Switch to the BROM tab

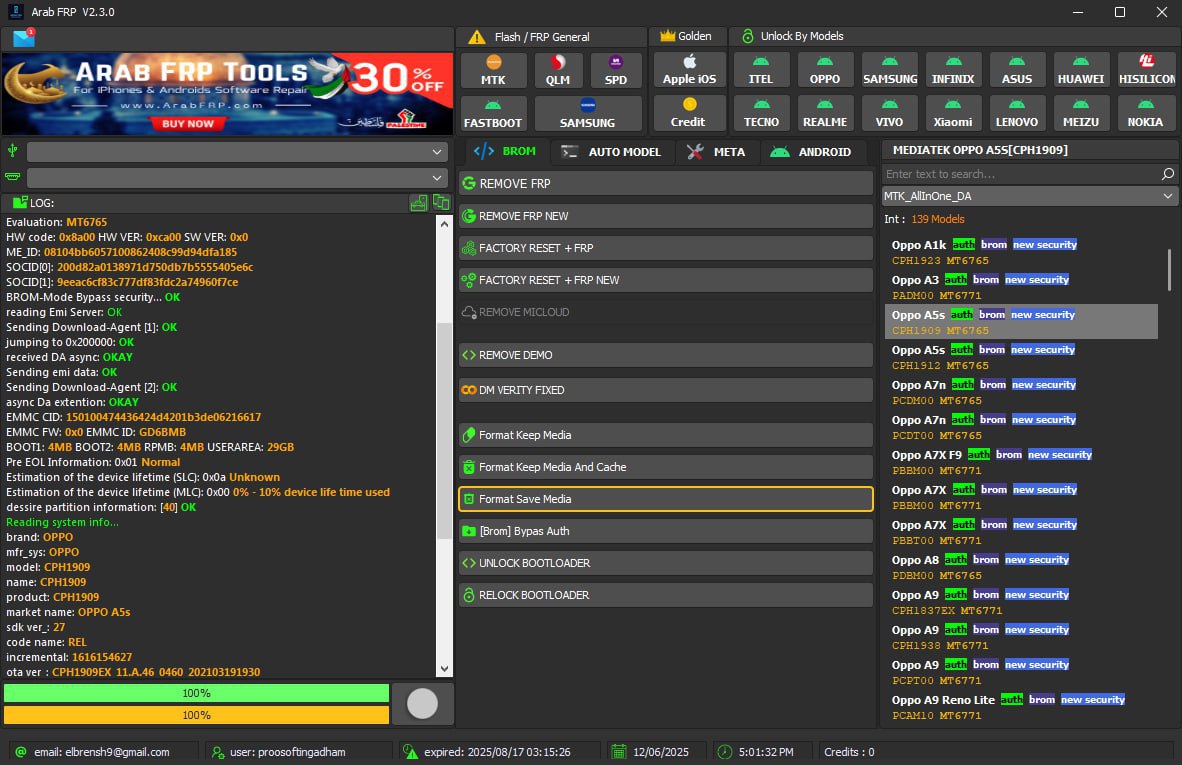tap(505, 151)
